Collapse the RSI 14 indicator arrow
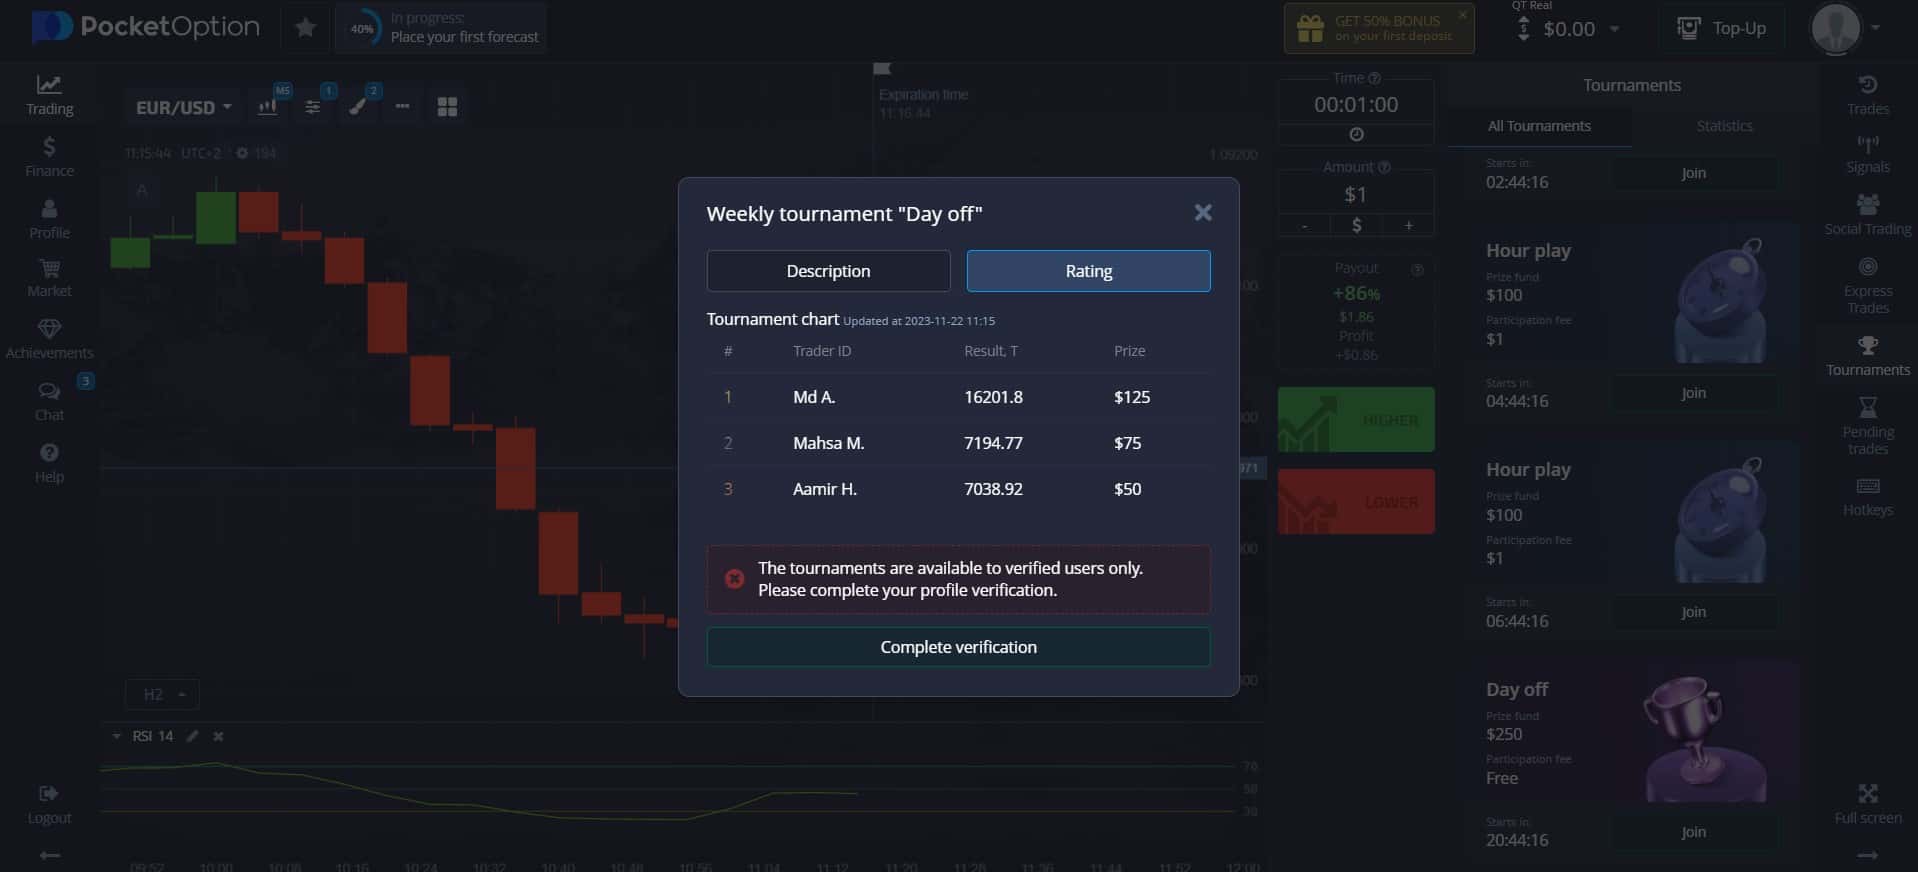 tap(116, 736)
